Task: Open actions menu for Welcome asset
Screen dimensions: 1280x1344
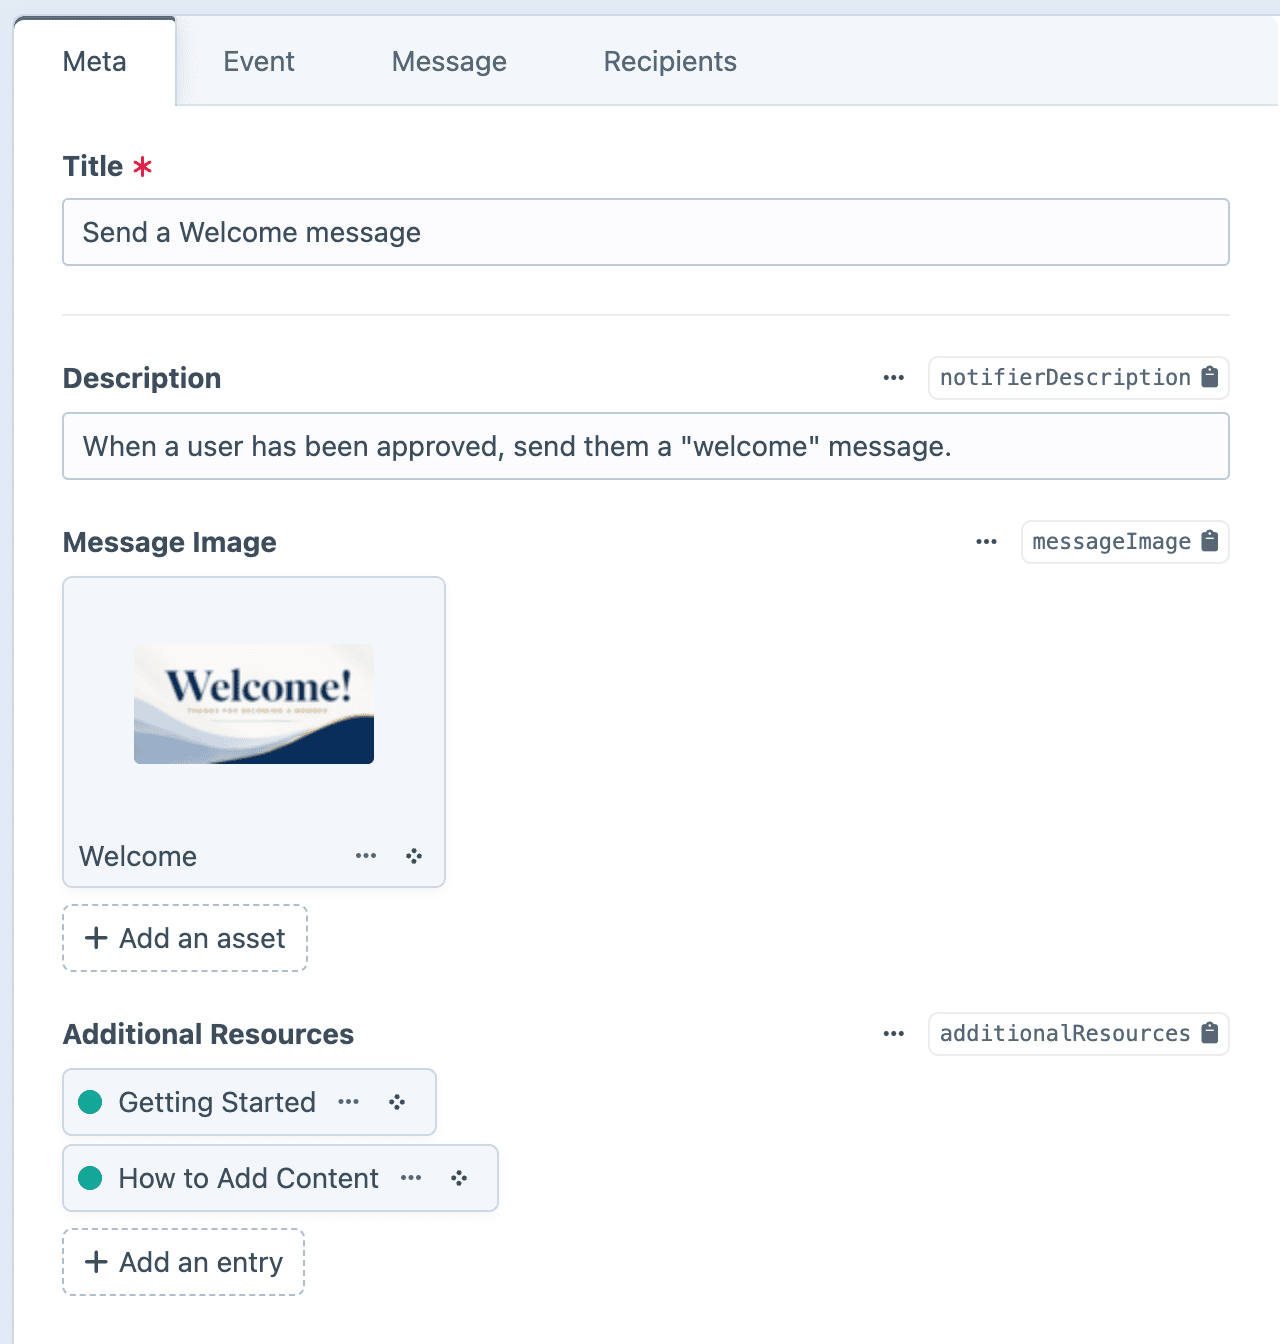Action: pos(366,856)
